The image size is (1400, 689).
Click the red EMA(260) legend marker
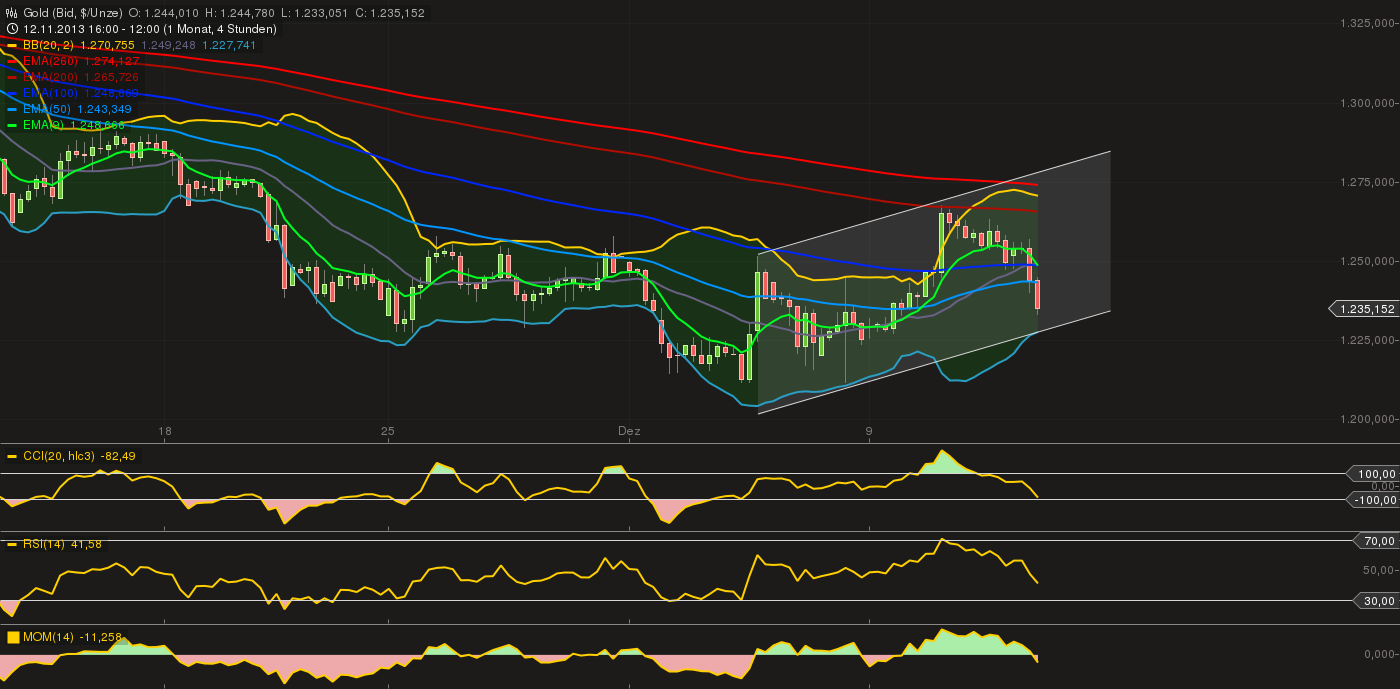(11, 61)
